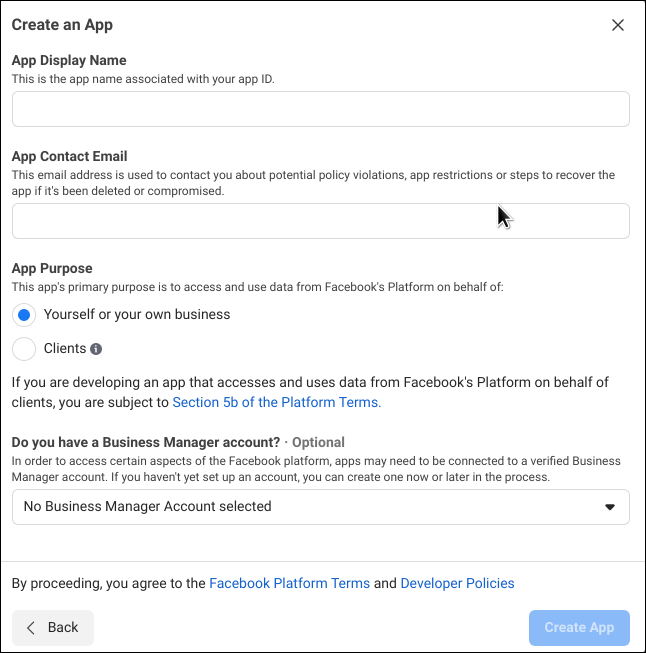
Task: Click the 'App Display Name' field label
Action: coord(69,60)
